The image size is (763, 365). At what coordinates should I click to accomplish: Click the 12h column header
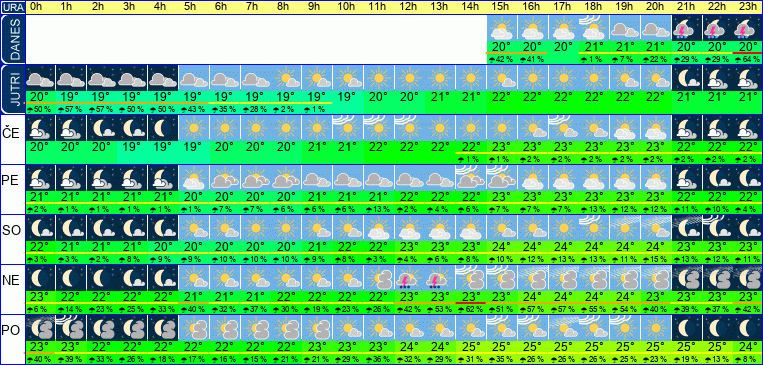[408, 7]
